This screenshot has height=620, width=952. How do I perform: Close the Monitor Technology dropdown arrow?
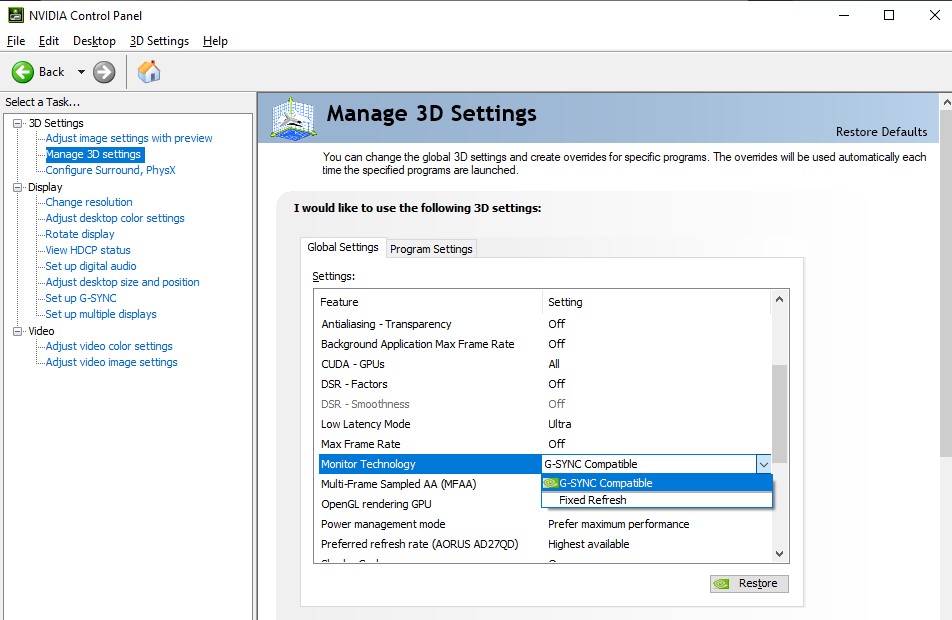pos(763,464)
